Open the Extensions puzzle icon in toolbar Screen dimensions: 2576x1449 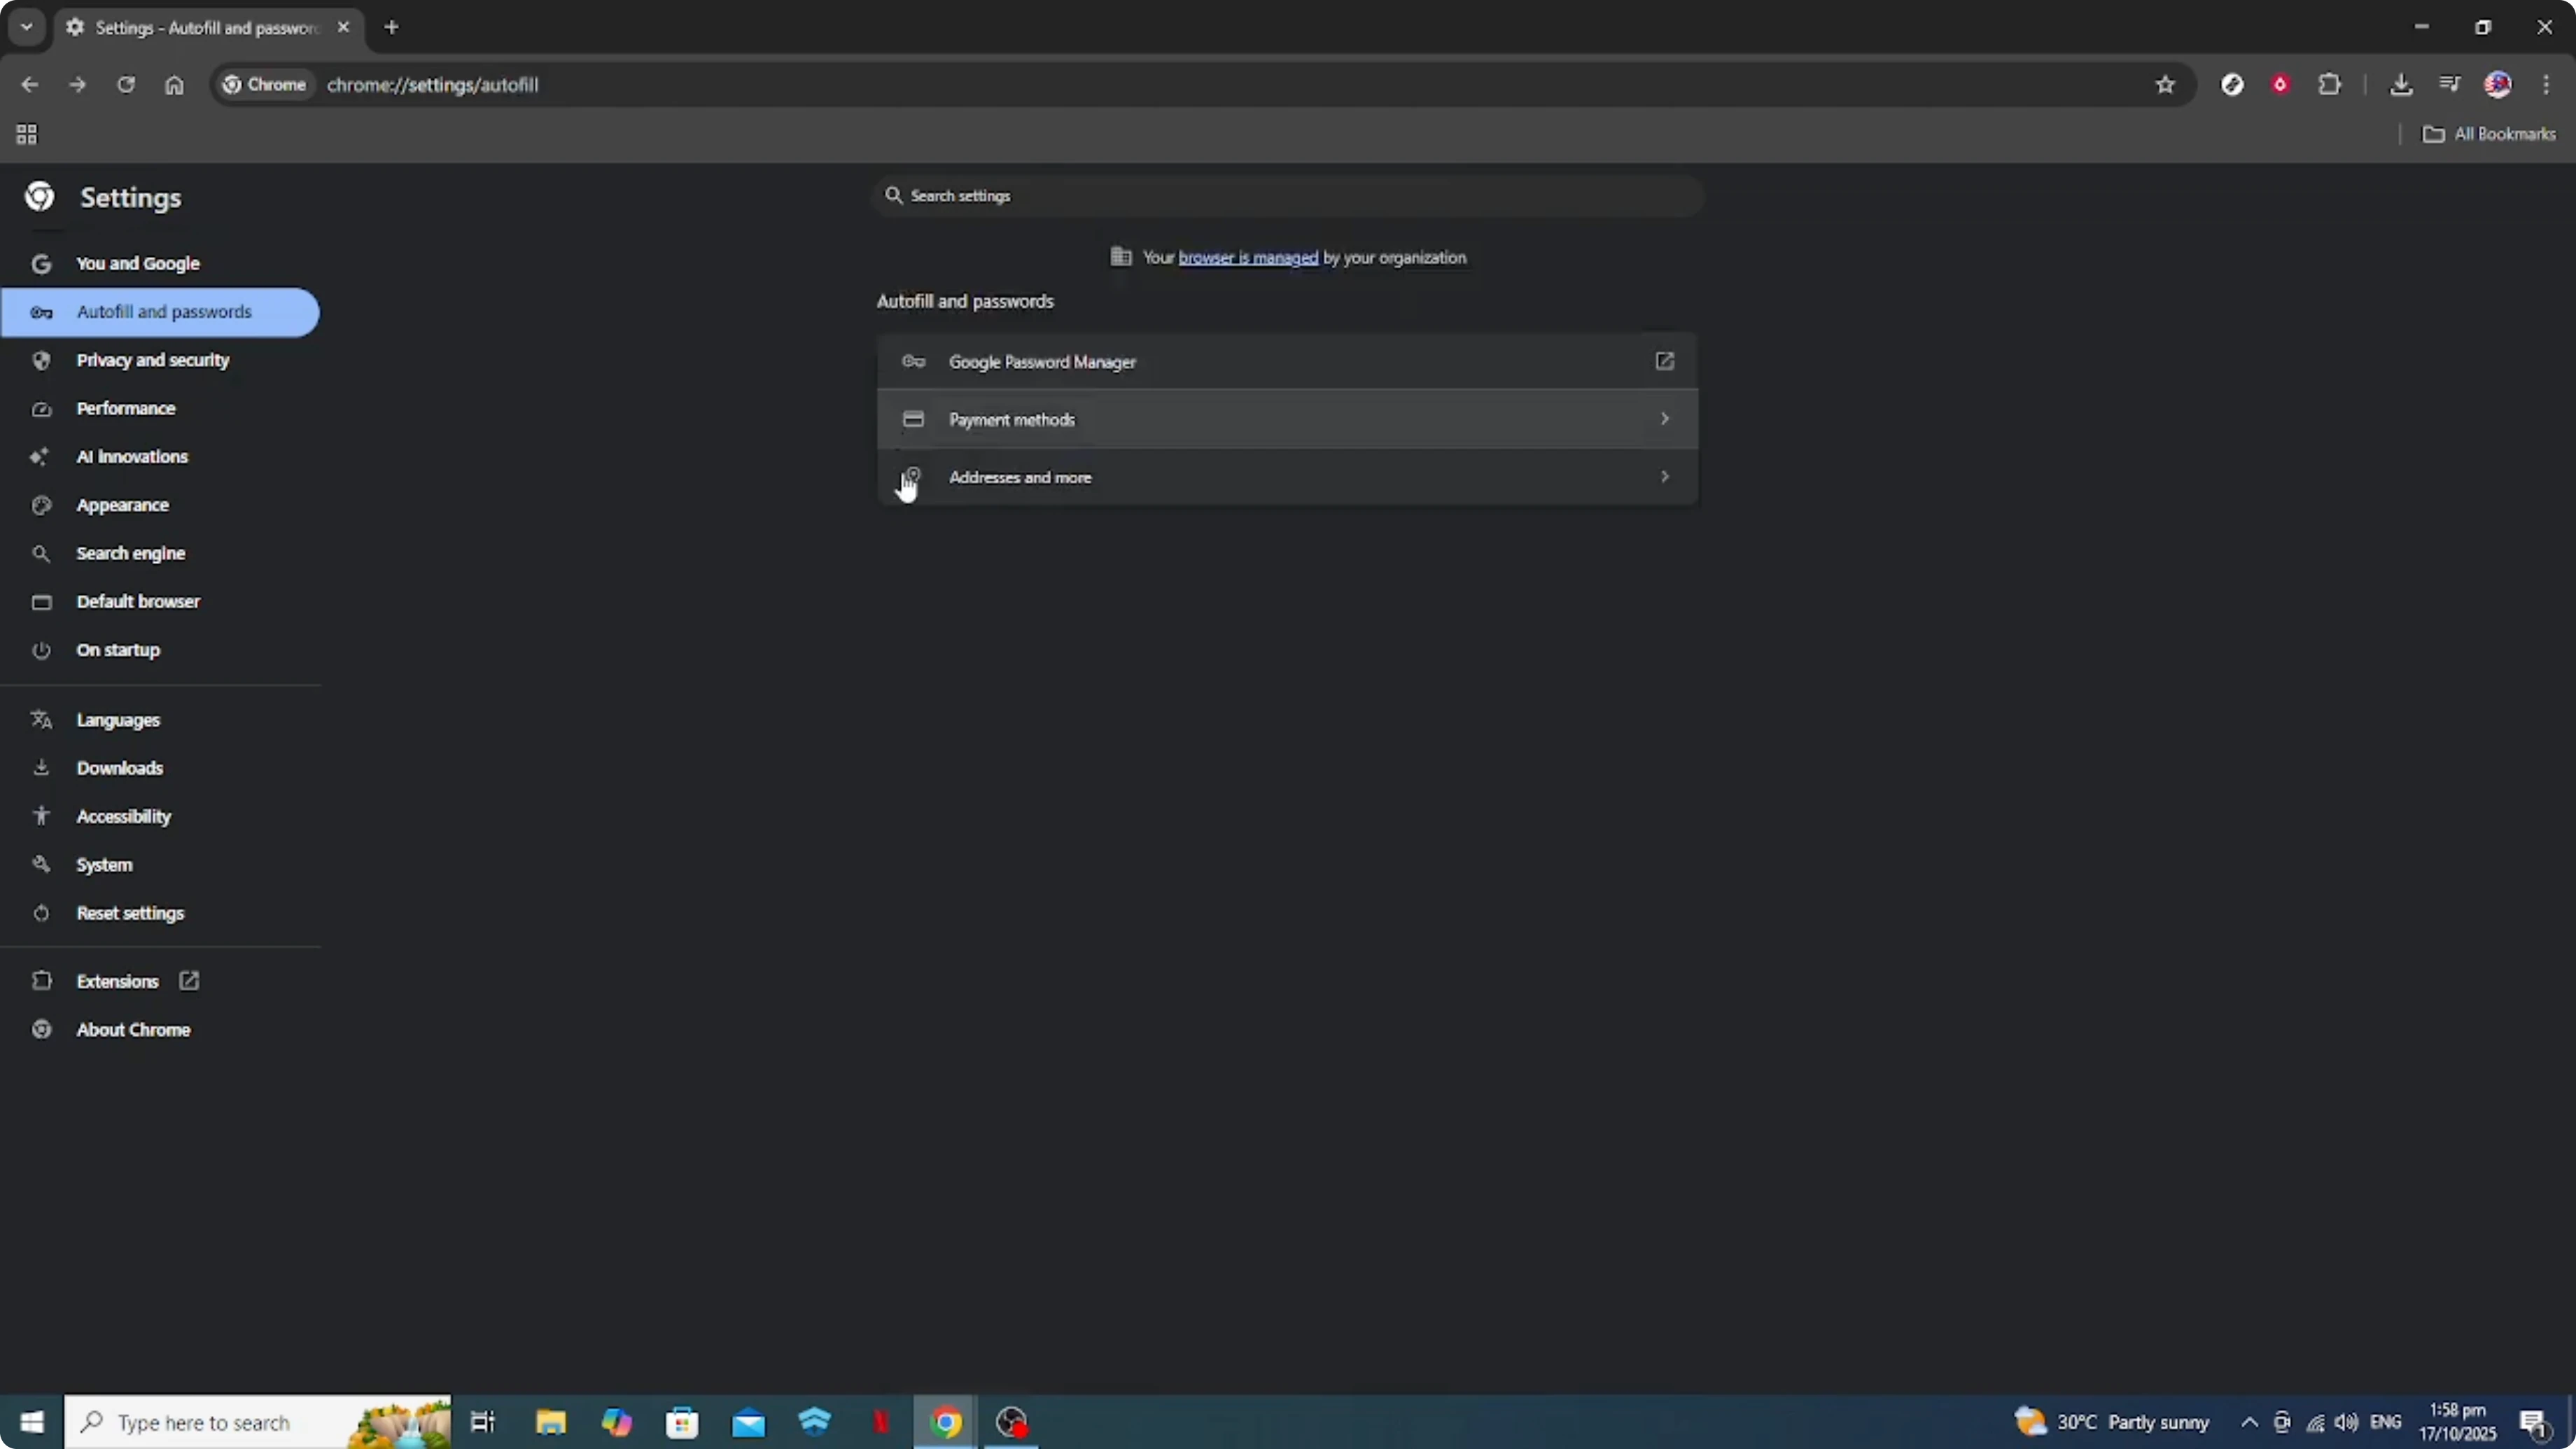click(x=2330, y=85)
